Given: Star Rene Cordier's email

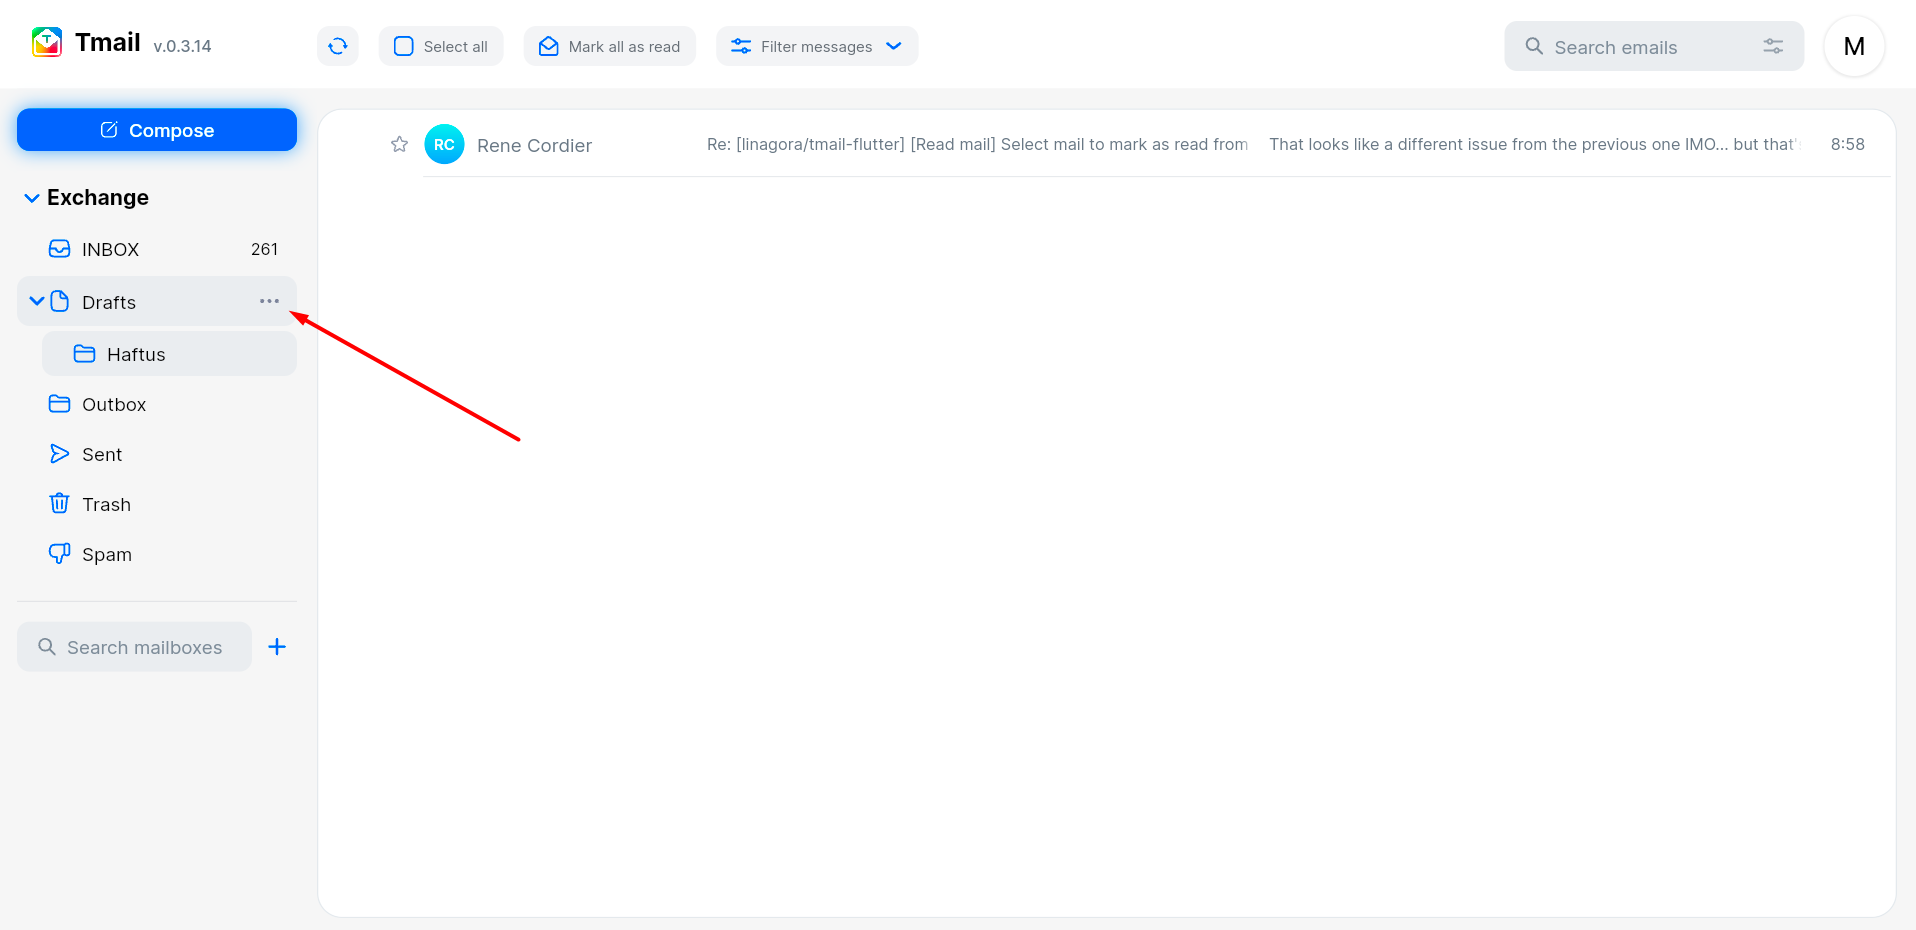Looking at the screenshot, I should [399, 144].
